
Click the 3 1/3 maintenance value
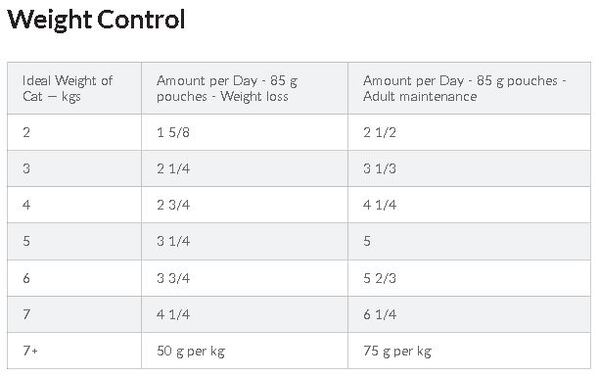tap(380, 168)
